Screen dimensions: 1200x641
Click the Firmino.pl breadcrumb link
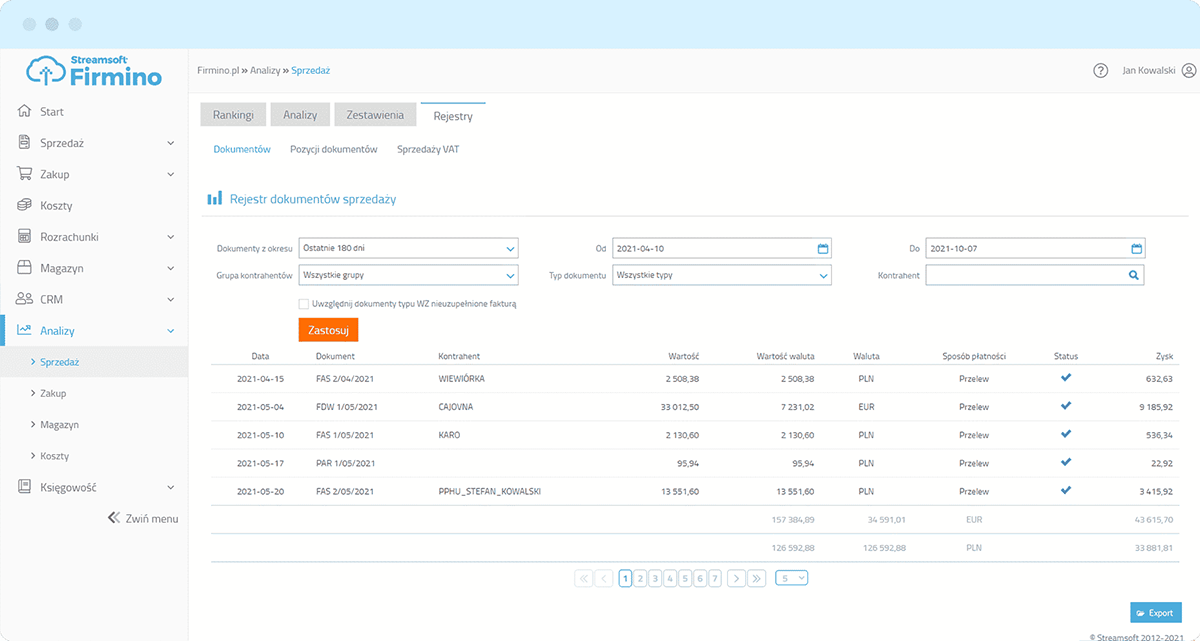[219, 71]
